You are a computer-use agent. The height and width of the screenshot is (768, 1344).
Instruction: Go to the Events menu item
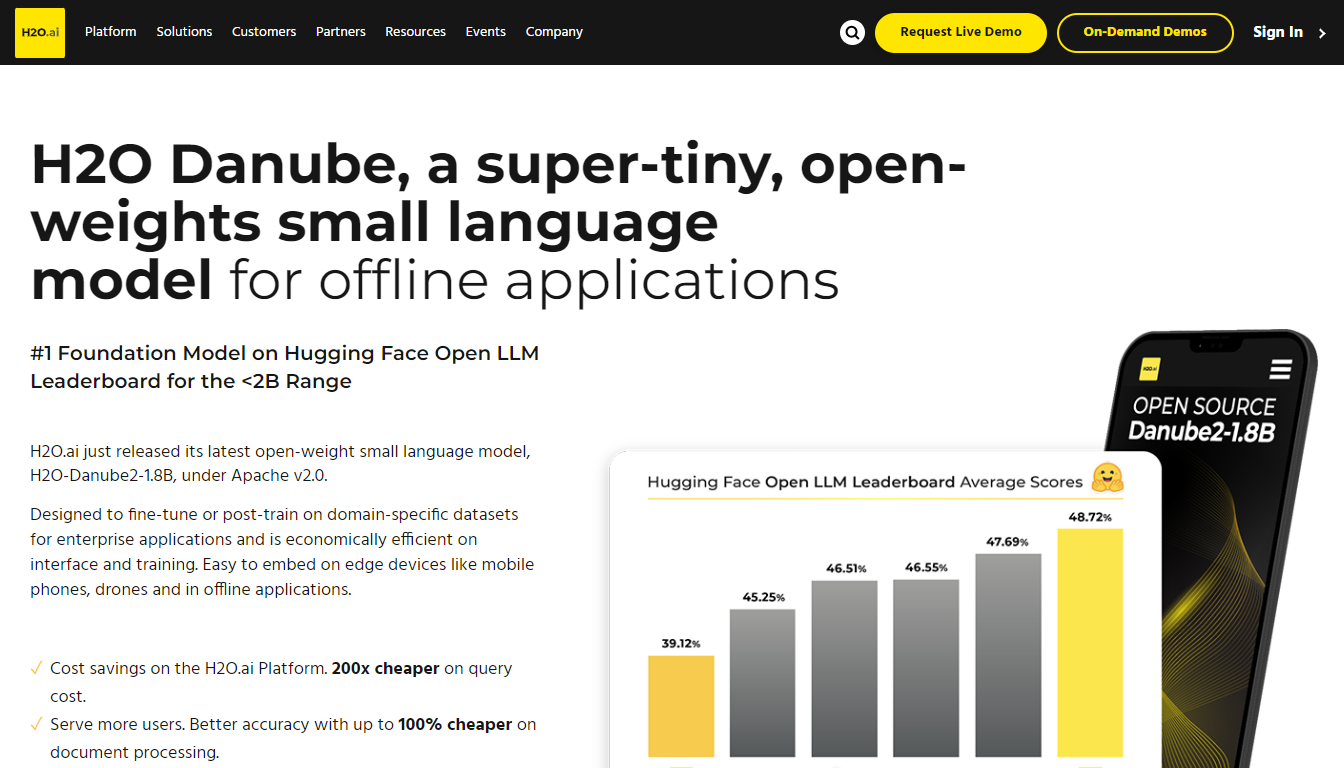485,32
